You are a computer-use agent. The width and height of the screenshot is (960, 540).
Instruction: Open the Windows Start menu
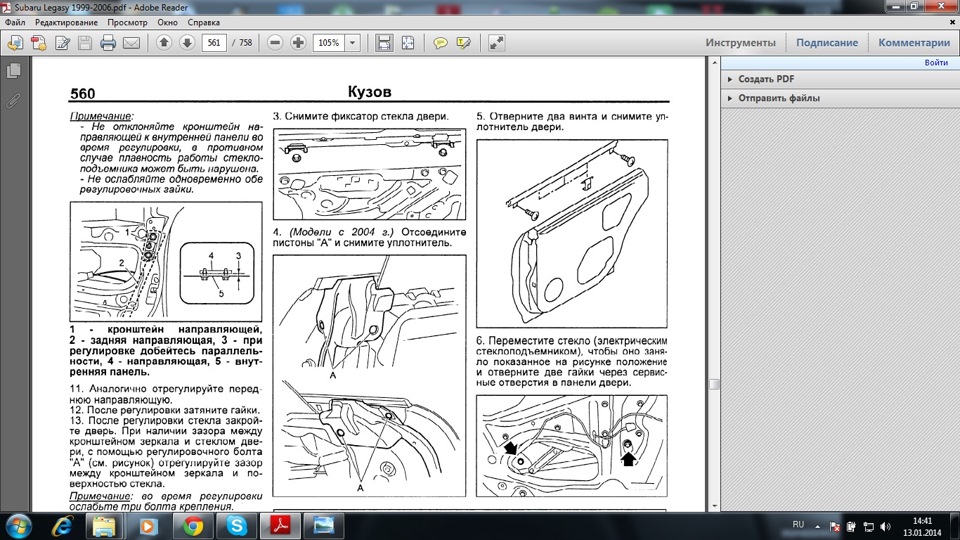coord(18,527)
